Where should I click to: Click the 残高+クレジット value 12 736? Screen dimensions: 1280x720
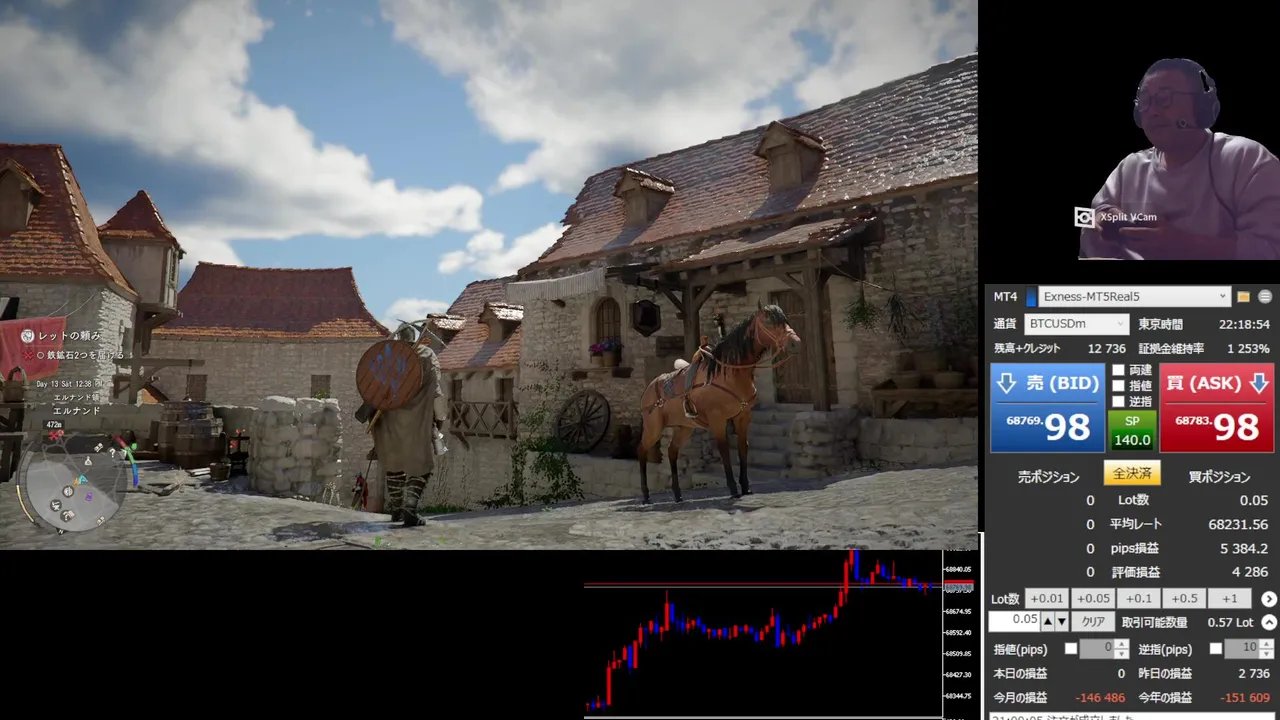point(1106,349)
